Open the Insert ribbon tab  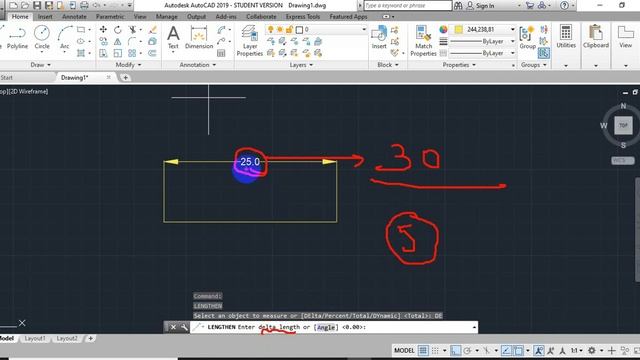point(45,16)
